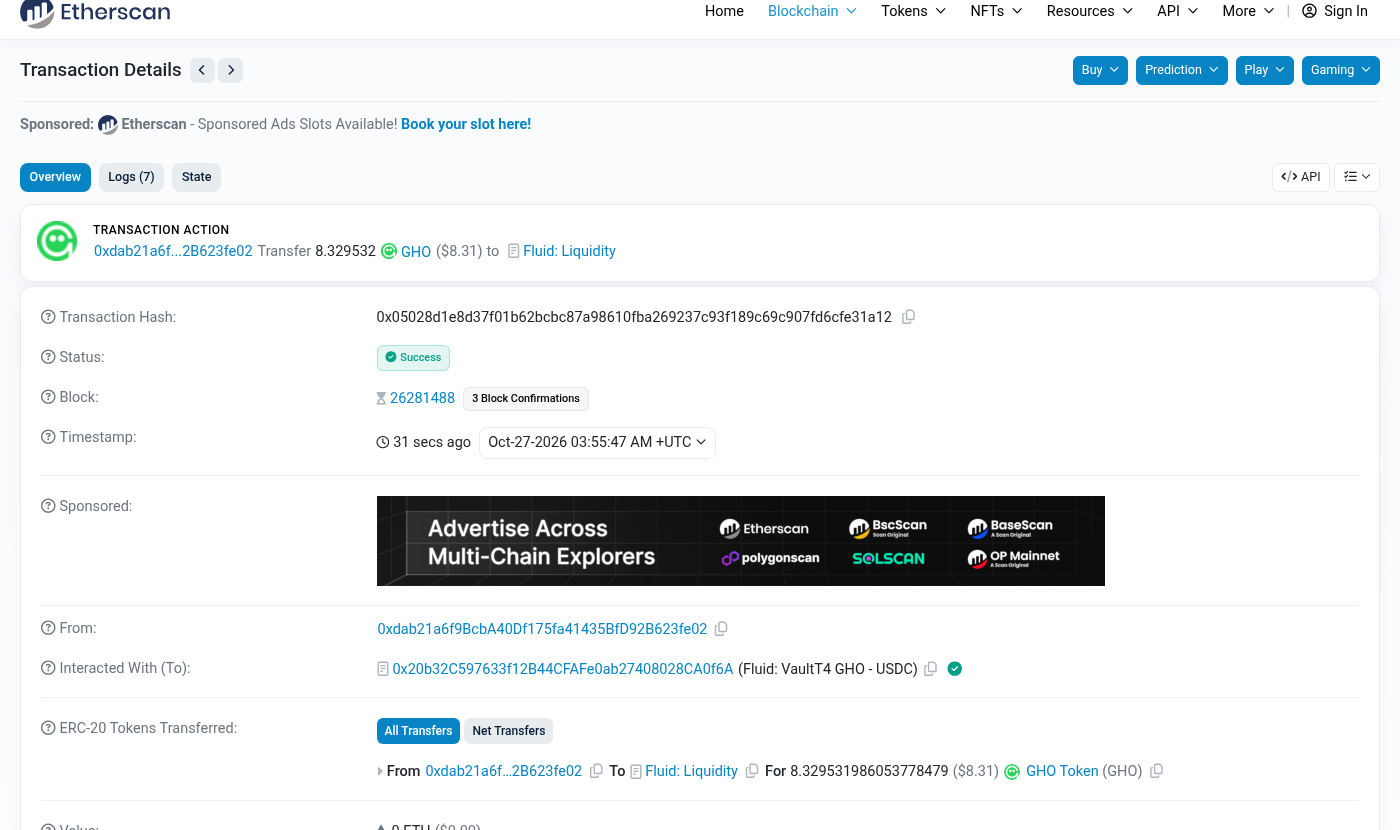Viewport: 1400px width, 830px height.
Task: Click the Block help question icon
Action: 48,397
